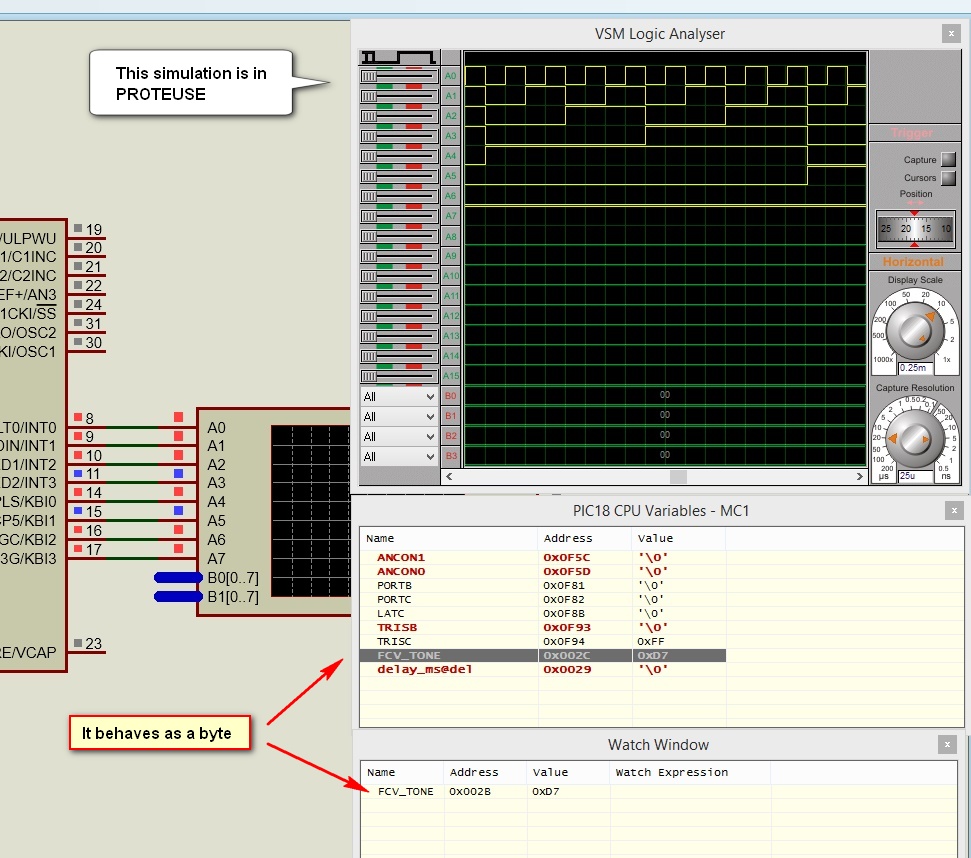Click address 0x0029 of delay_ms@del
This screenshot has height=858, width=971.
567,670
